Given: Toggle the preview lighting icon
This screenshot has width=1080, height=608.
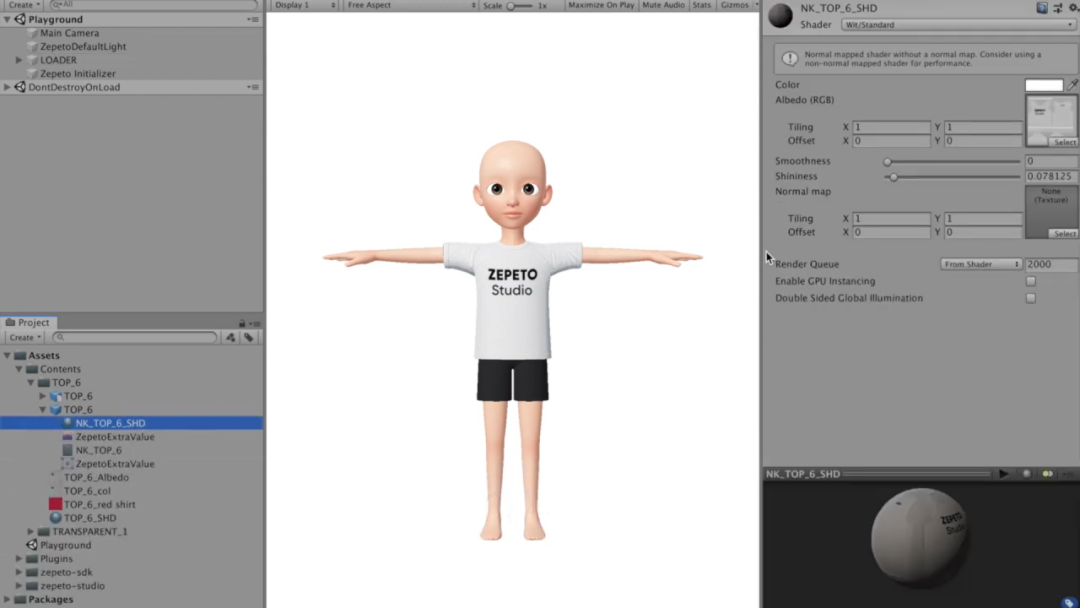Looking at the screenshot, I should coord(1047,473).
